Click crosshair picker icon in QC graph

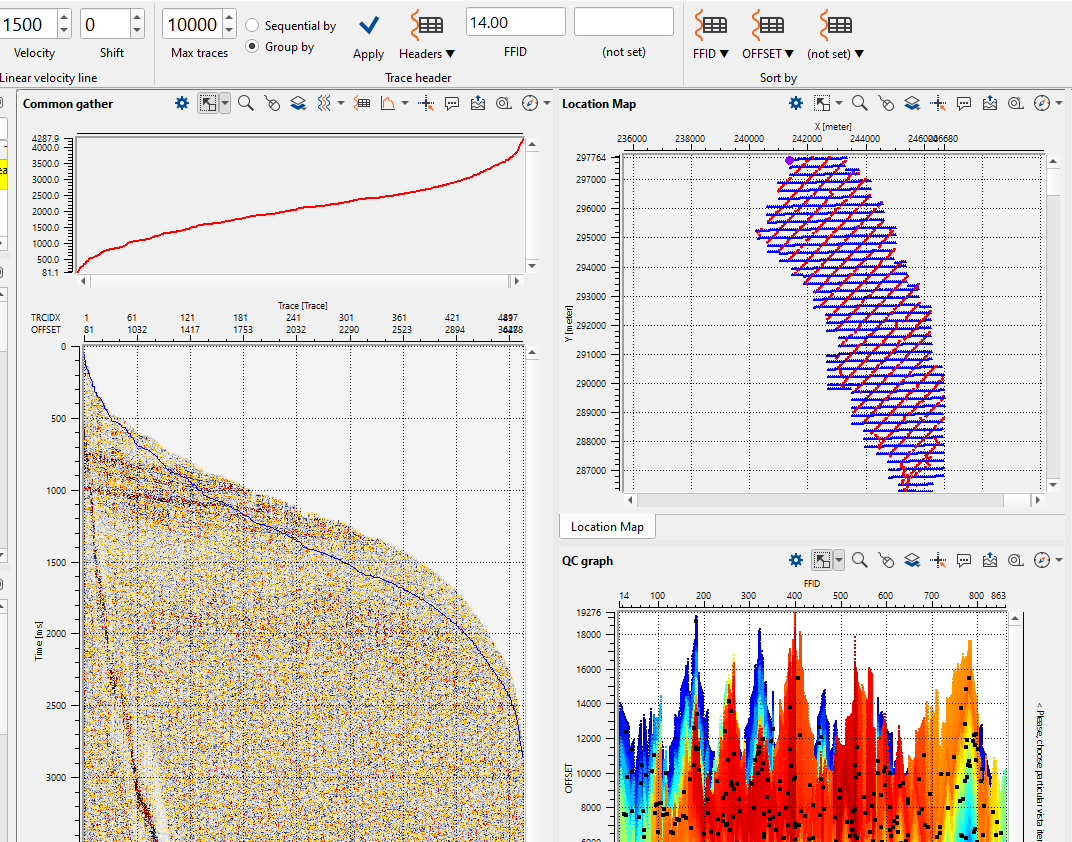coord(938,561)
